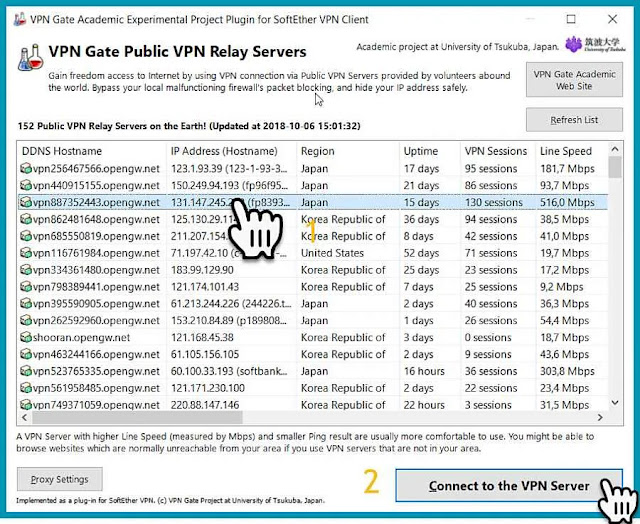
Task: Open Proxy Settings
Action: [x=60, y=479]
